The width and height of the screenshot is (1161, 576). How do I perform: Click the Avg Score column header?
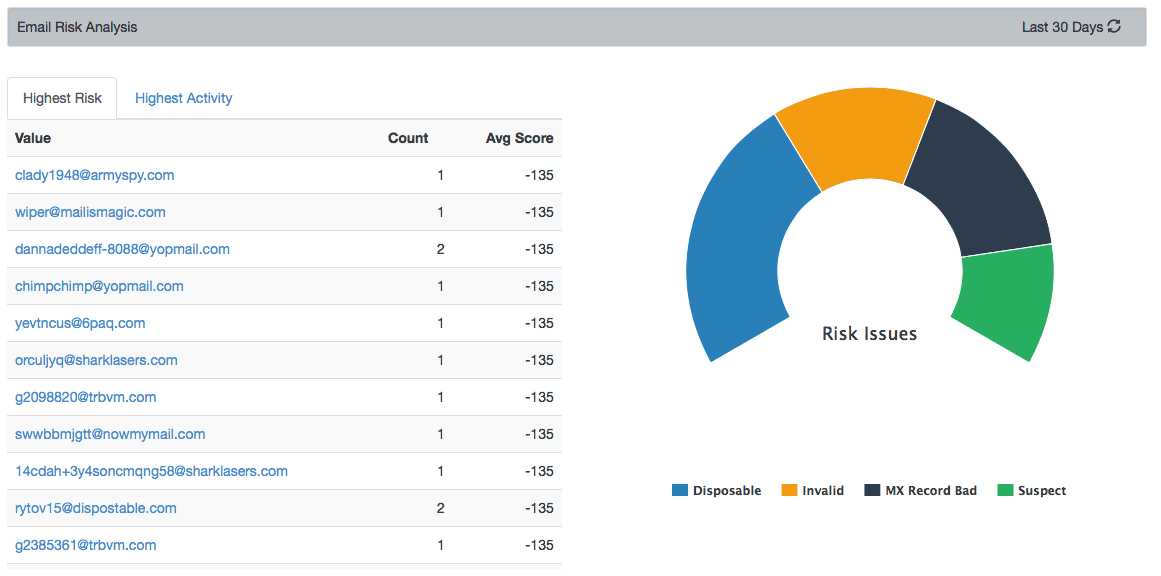(520, 138)
